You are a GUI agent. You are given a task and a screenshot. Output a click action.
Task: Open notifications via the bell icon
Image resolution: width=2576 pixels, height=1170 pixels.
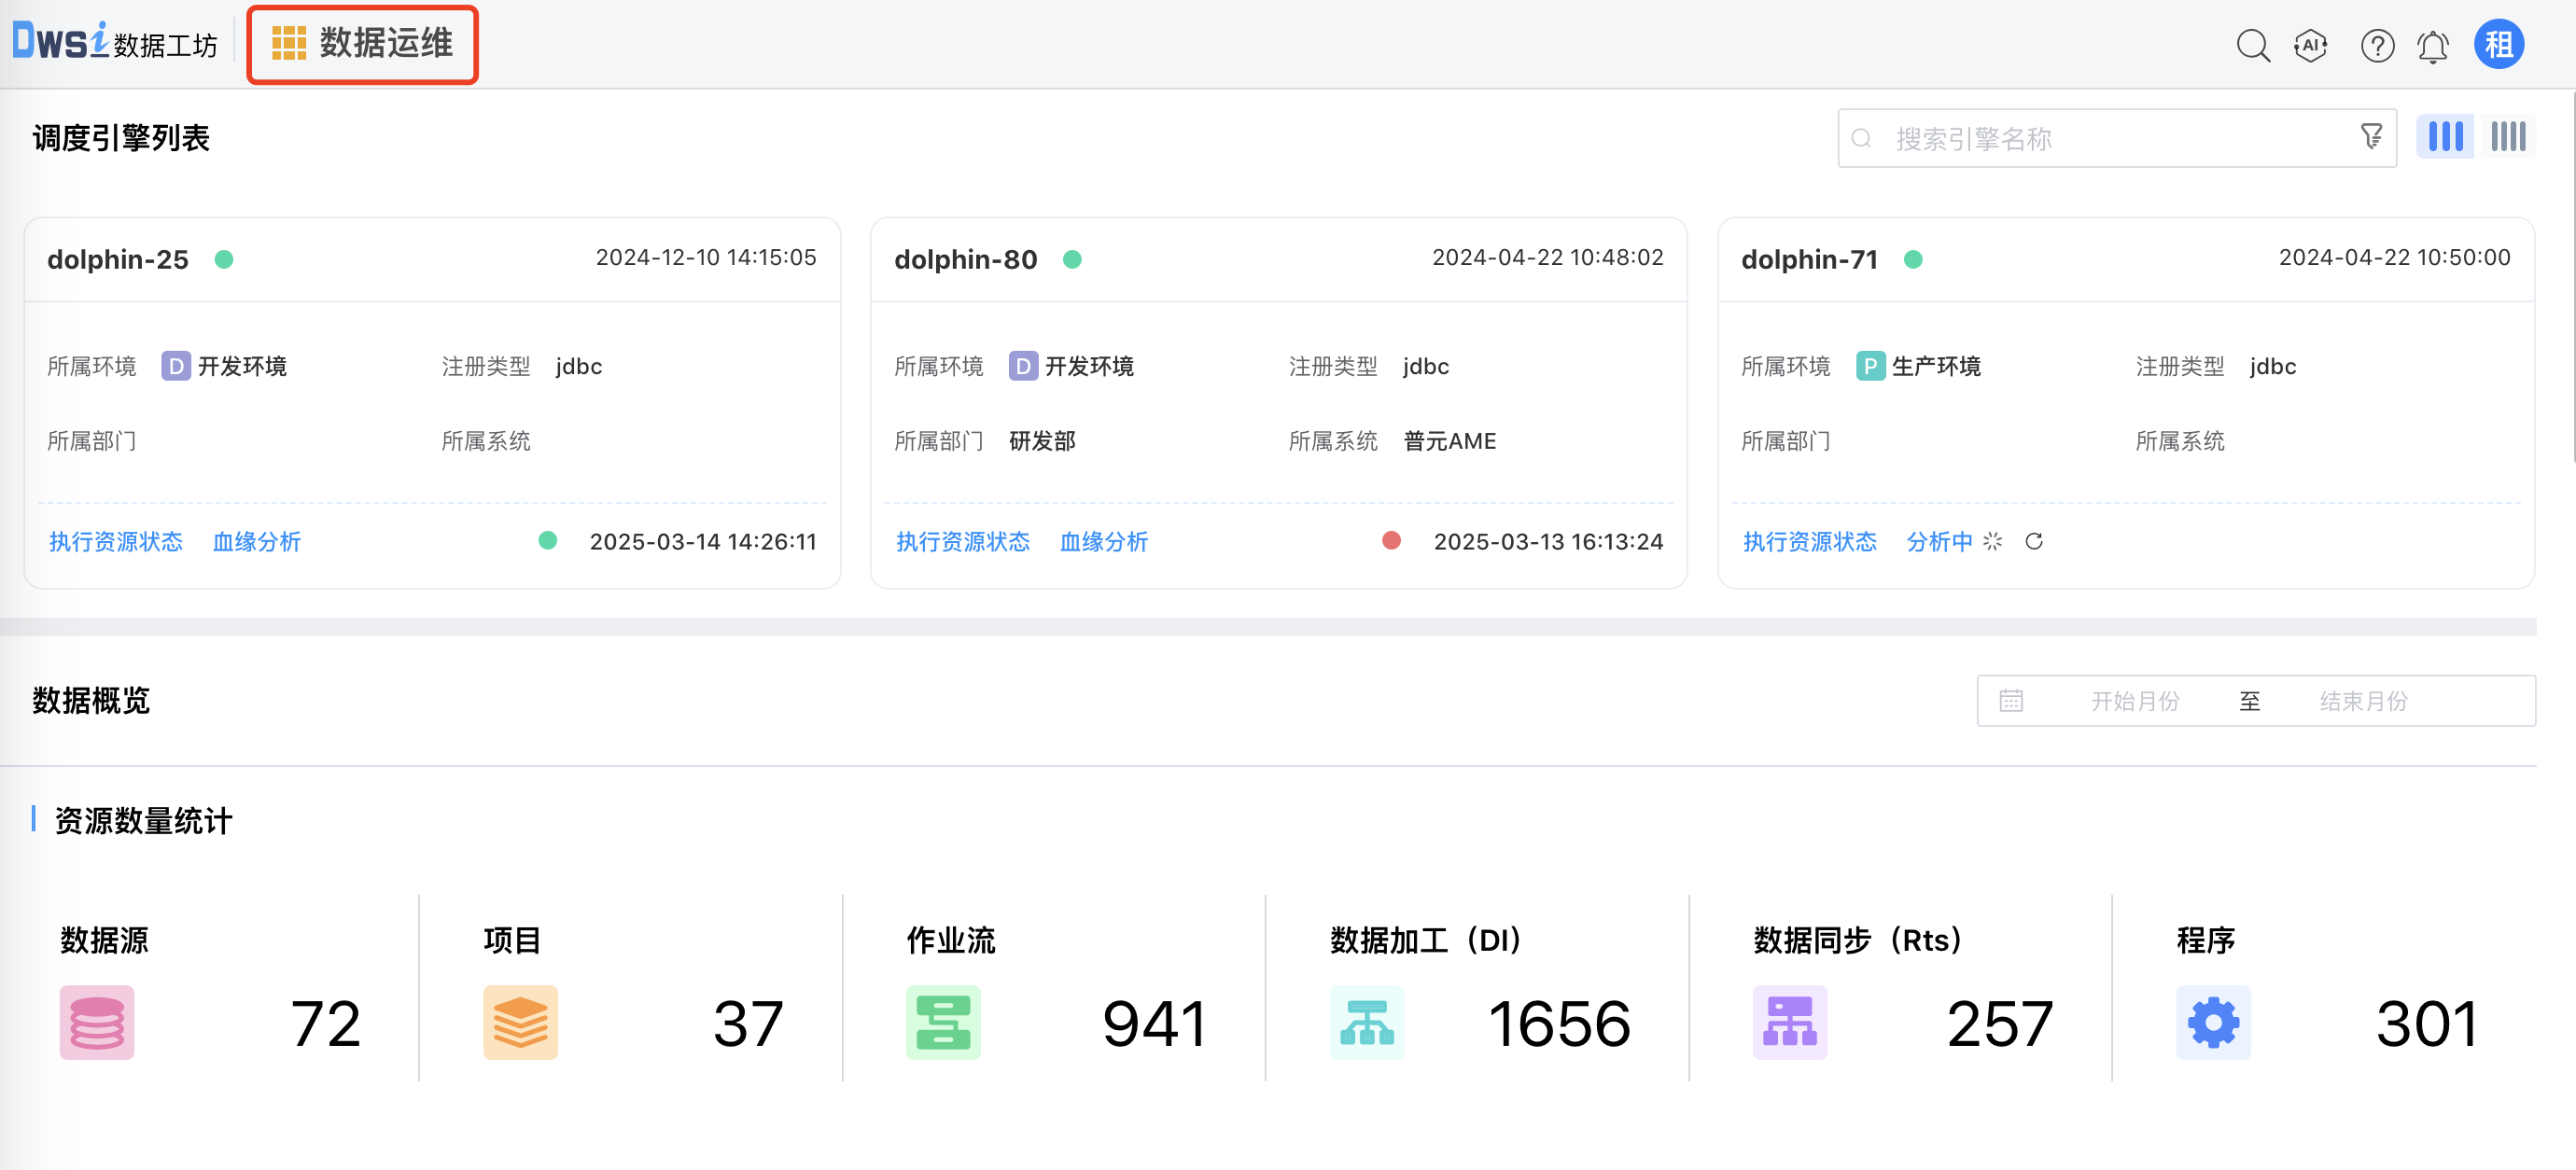tap(2433, 45)
